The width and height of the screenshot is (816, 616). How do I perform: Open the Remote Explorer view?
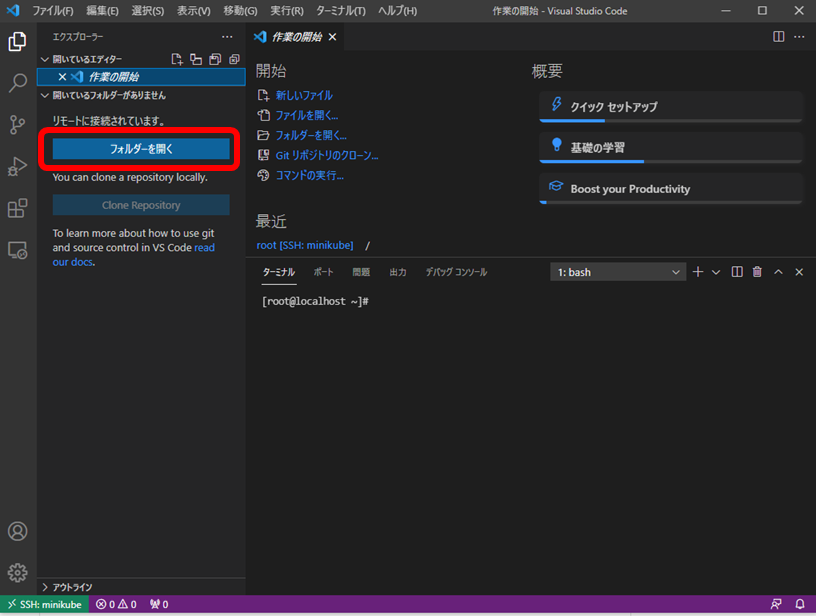click(x=17, y=250)
